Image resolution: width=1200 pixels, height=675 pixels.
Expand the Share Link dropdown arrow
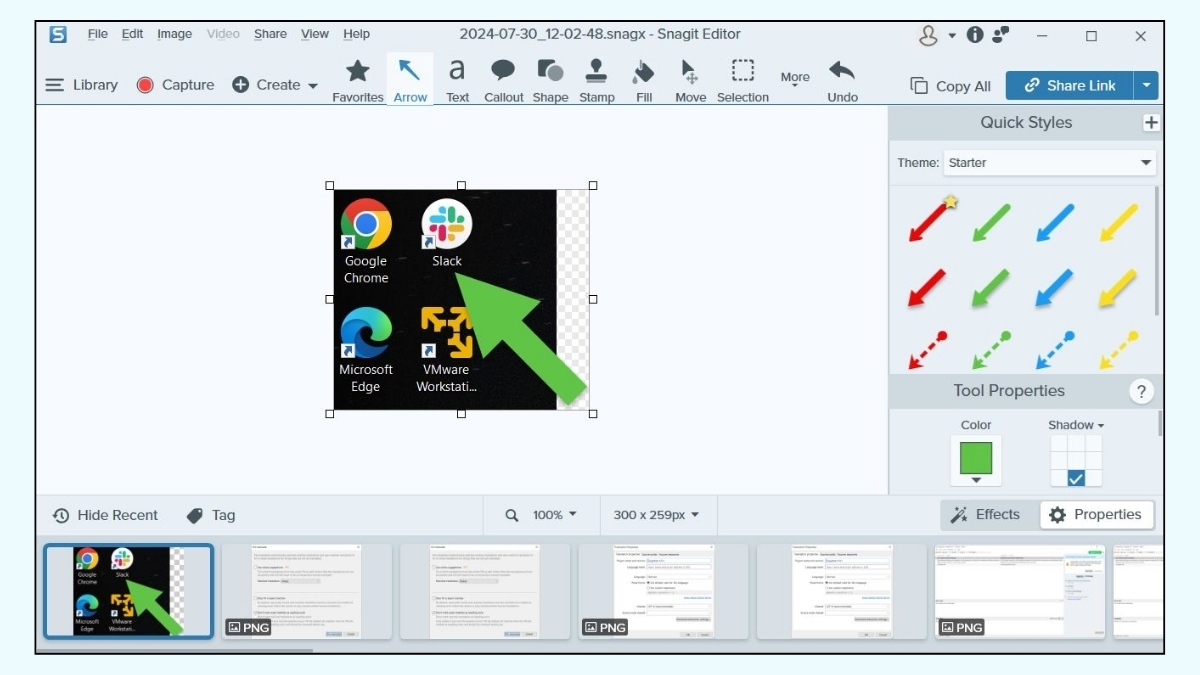coord(1145,86)
